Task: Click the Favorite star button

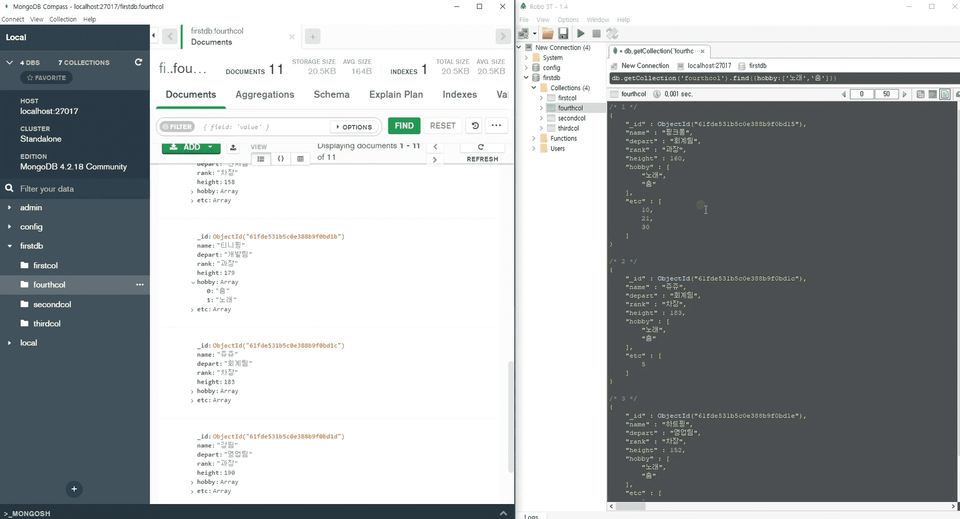Action: coord(47,78)
